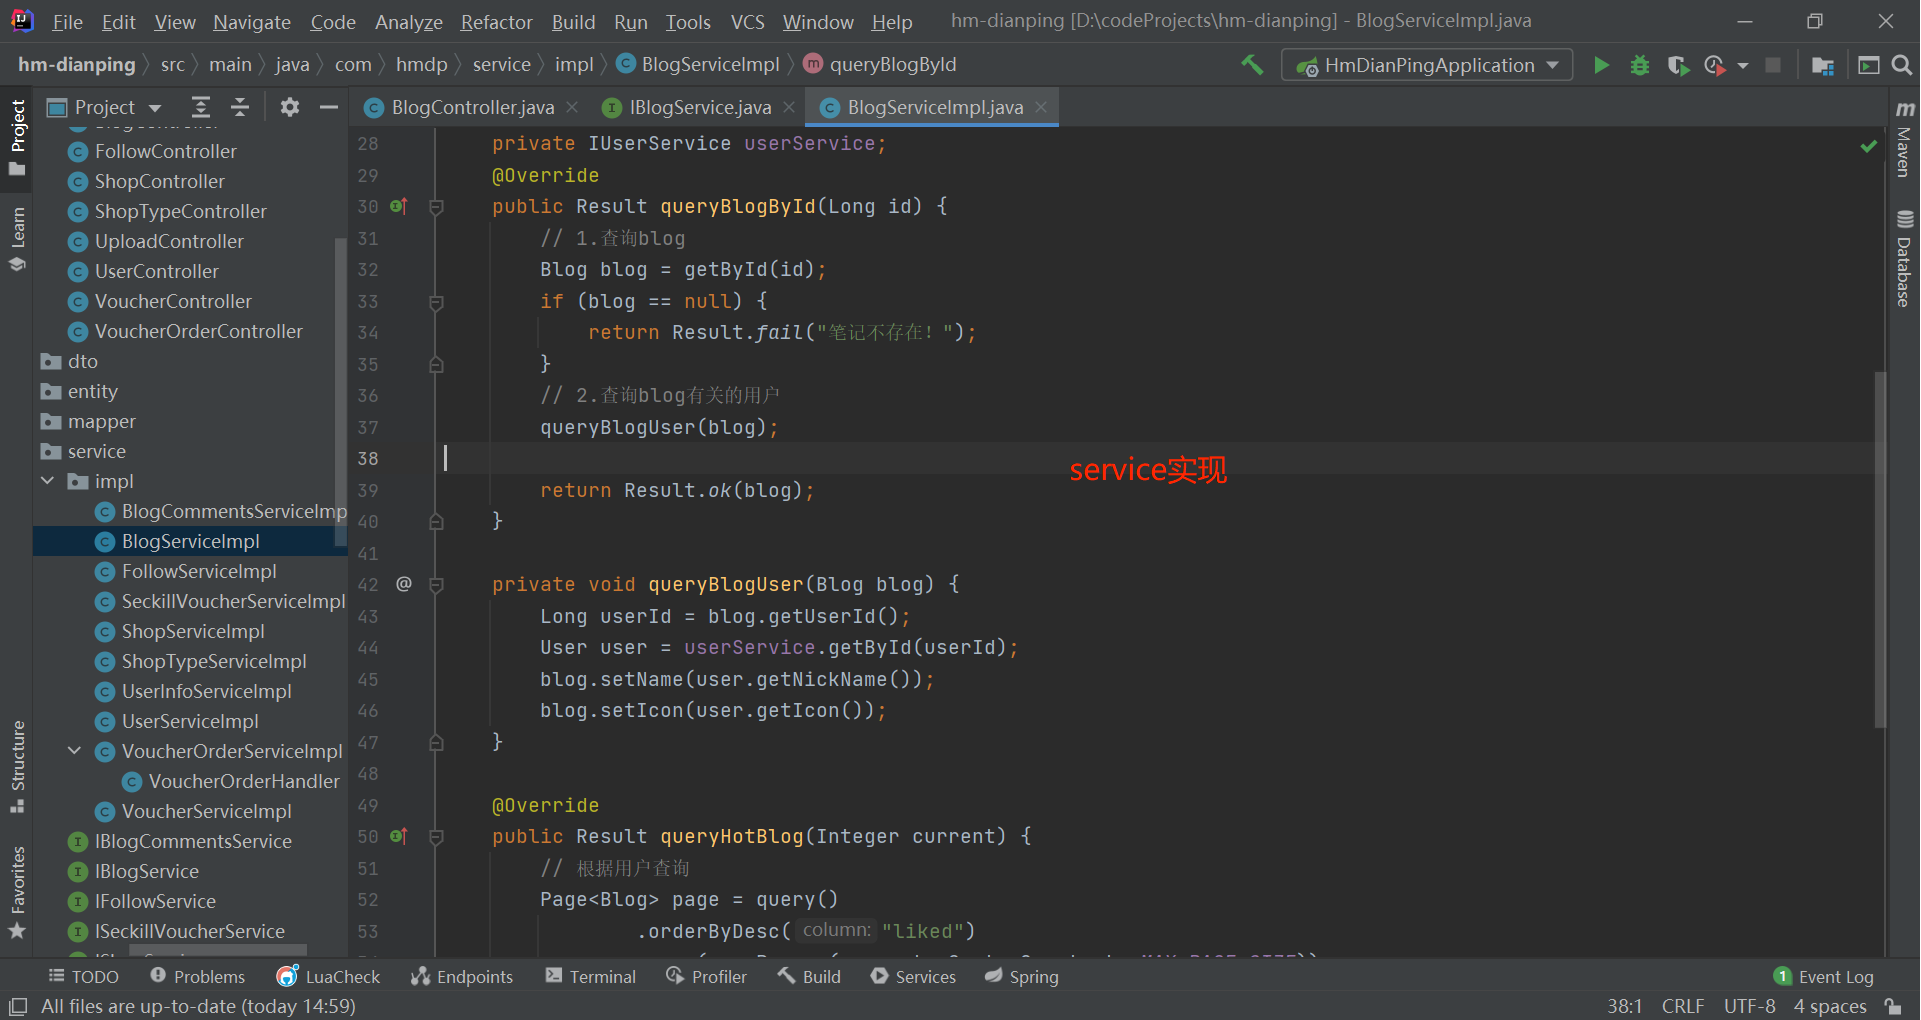The image size is (1921, 1020).
Task: Click the 4 spaces indent setting
Action: click(x=1830, y=1006)
